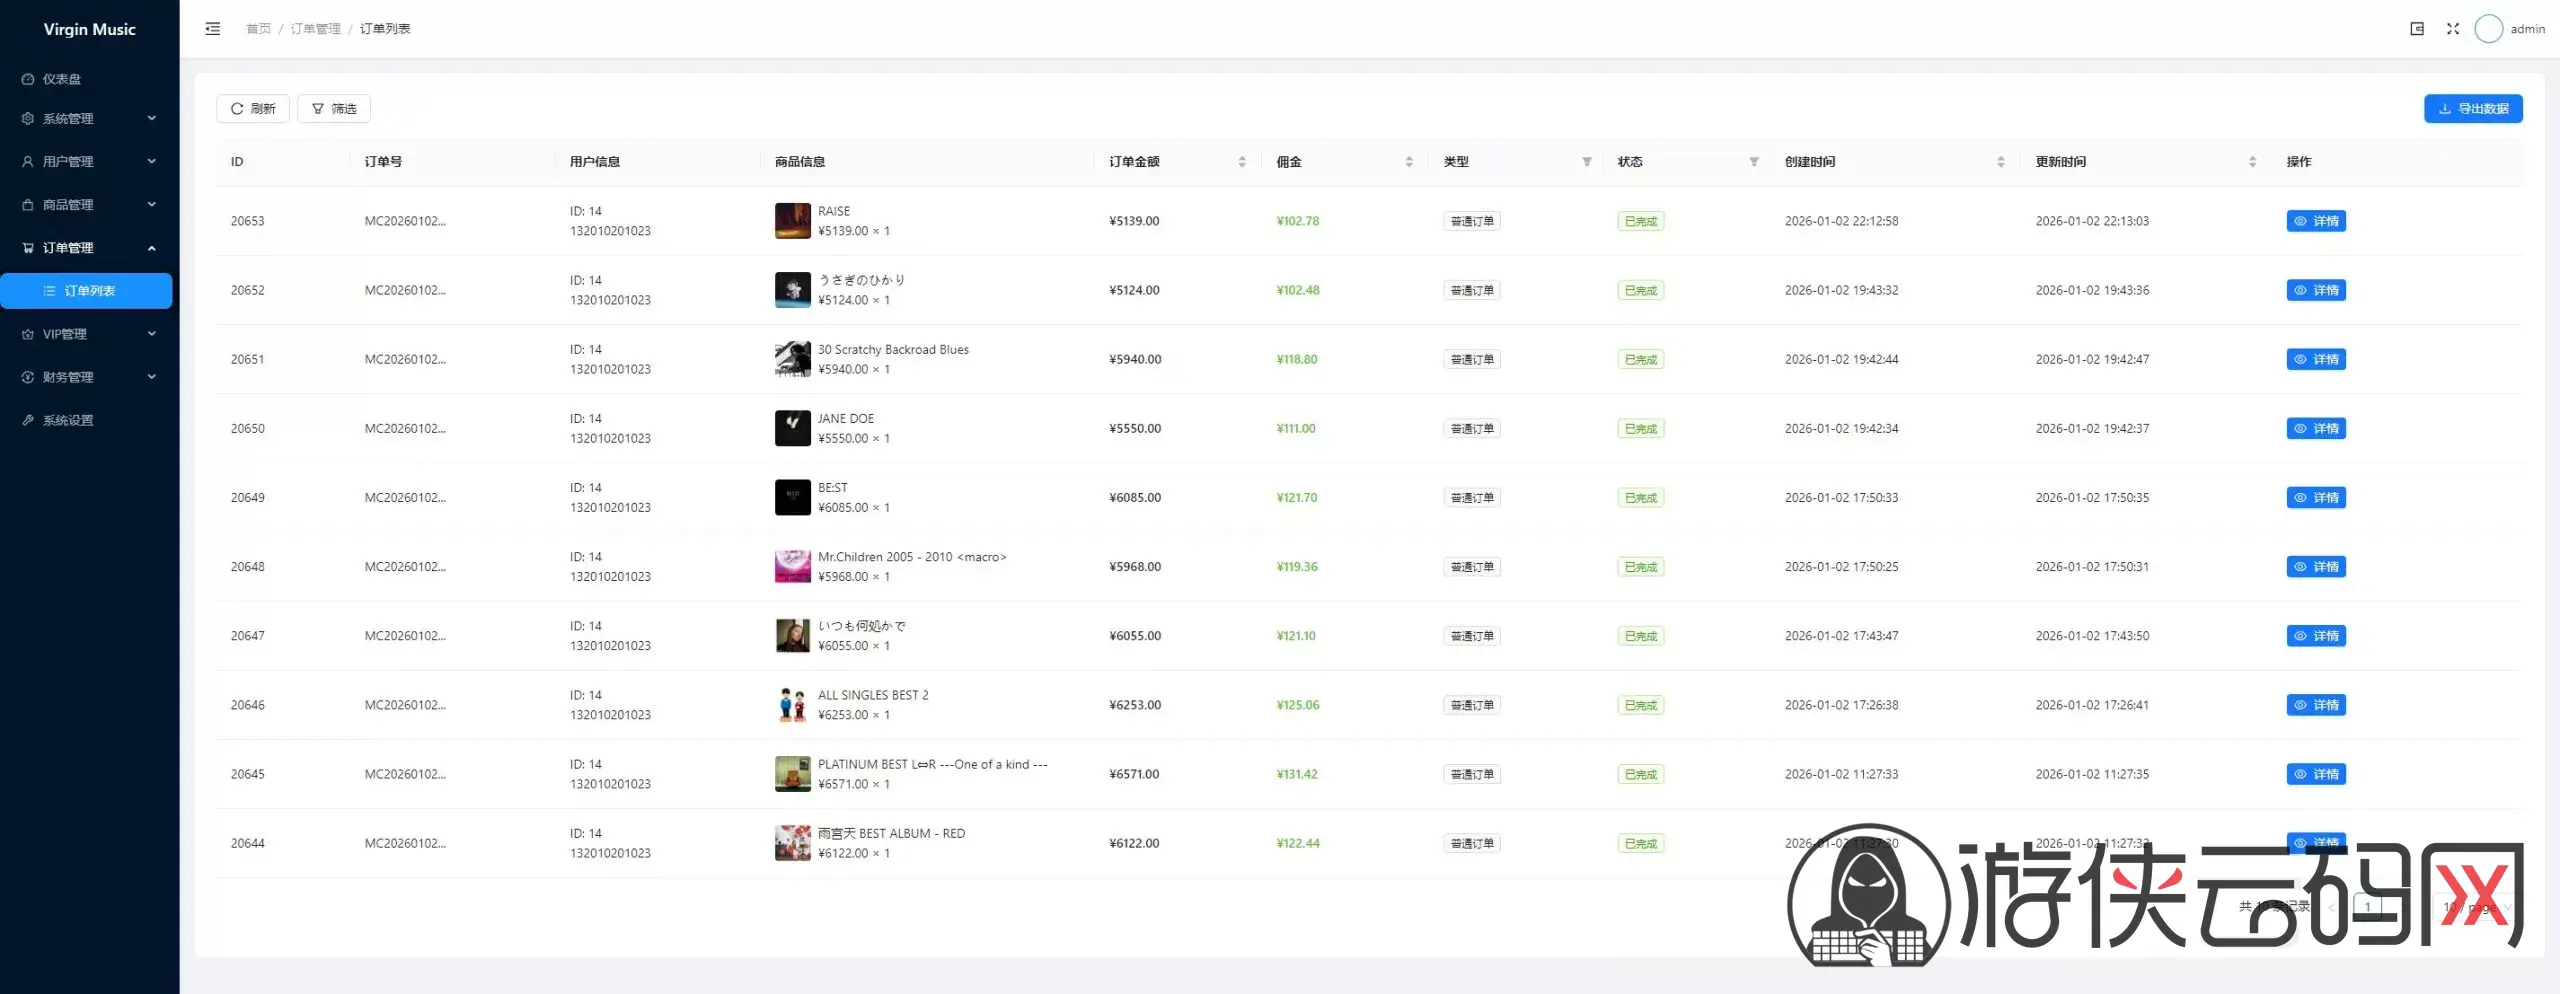The width and height of the screenshot is (2560, 994).
Task: Collapse the 订单管理 sidebar menu
Action: tap(88, 248)
